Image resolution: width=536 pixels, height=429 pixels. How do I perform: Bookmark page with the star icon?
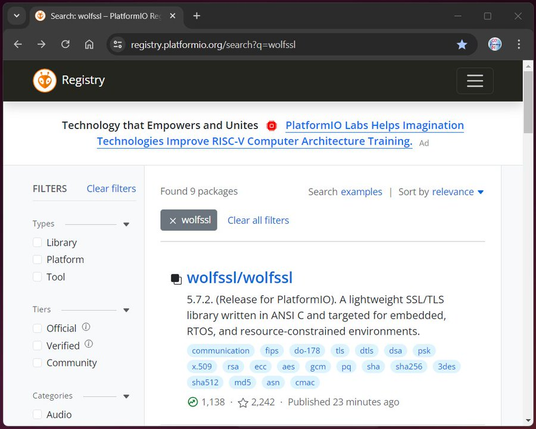(x=462, y=44)
